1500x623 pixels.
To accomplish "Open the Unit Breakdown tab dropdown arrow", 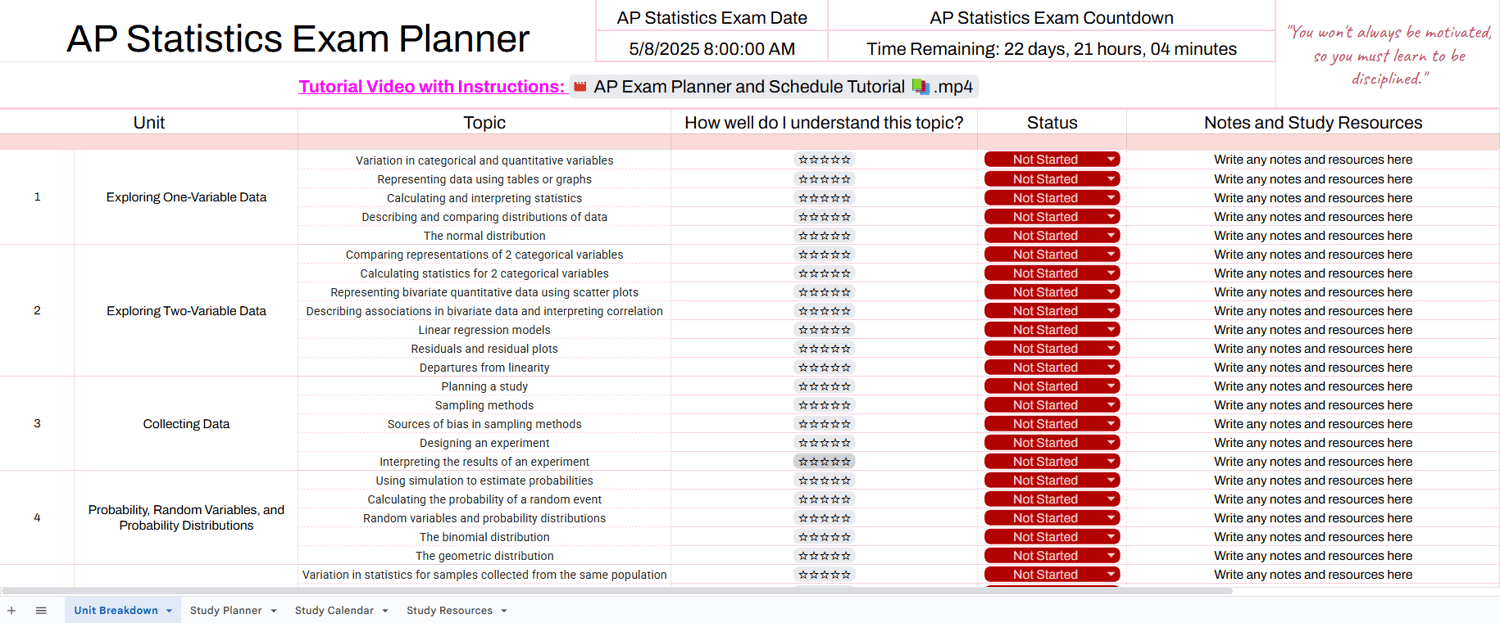I will point(169,611).
